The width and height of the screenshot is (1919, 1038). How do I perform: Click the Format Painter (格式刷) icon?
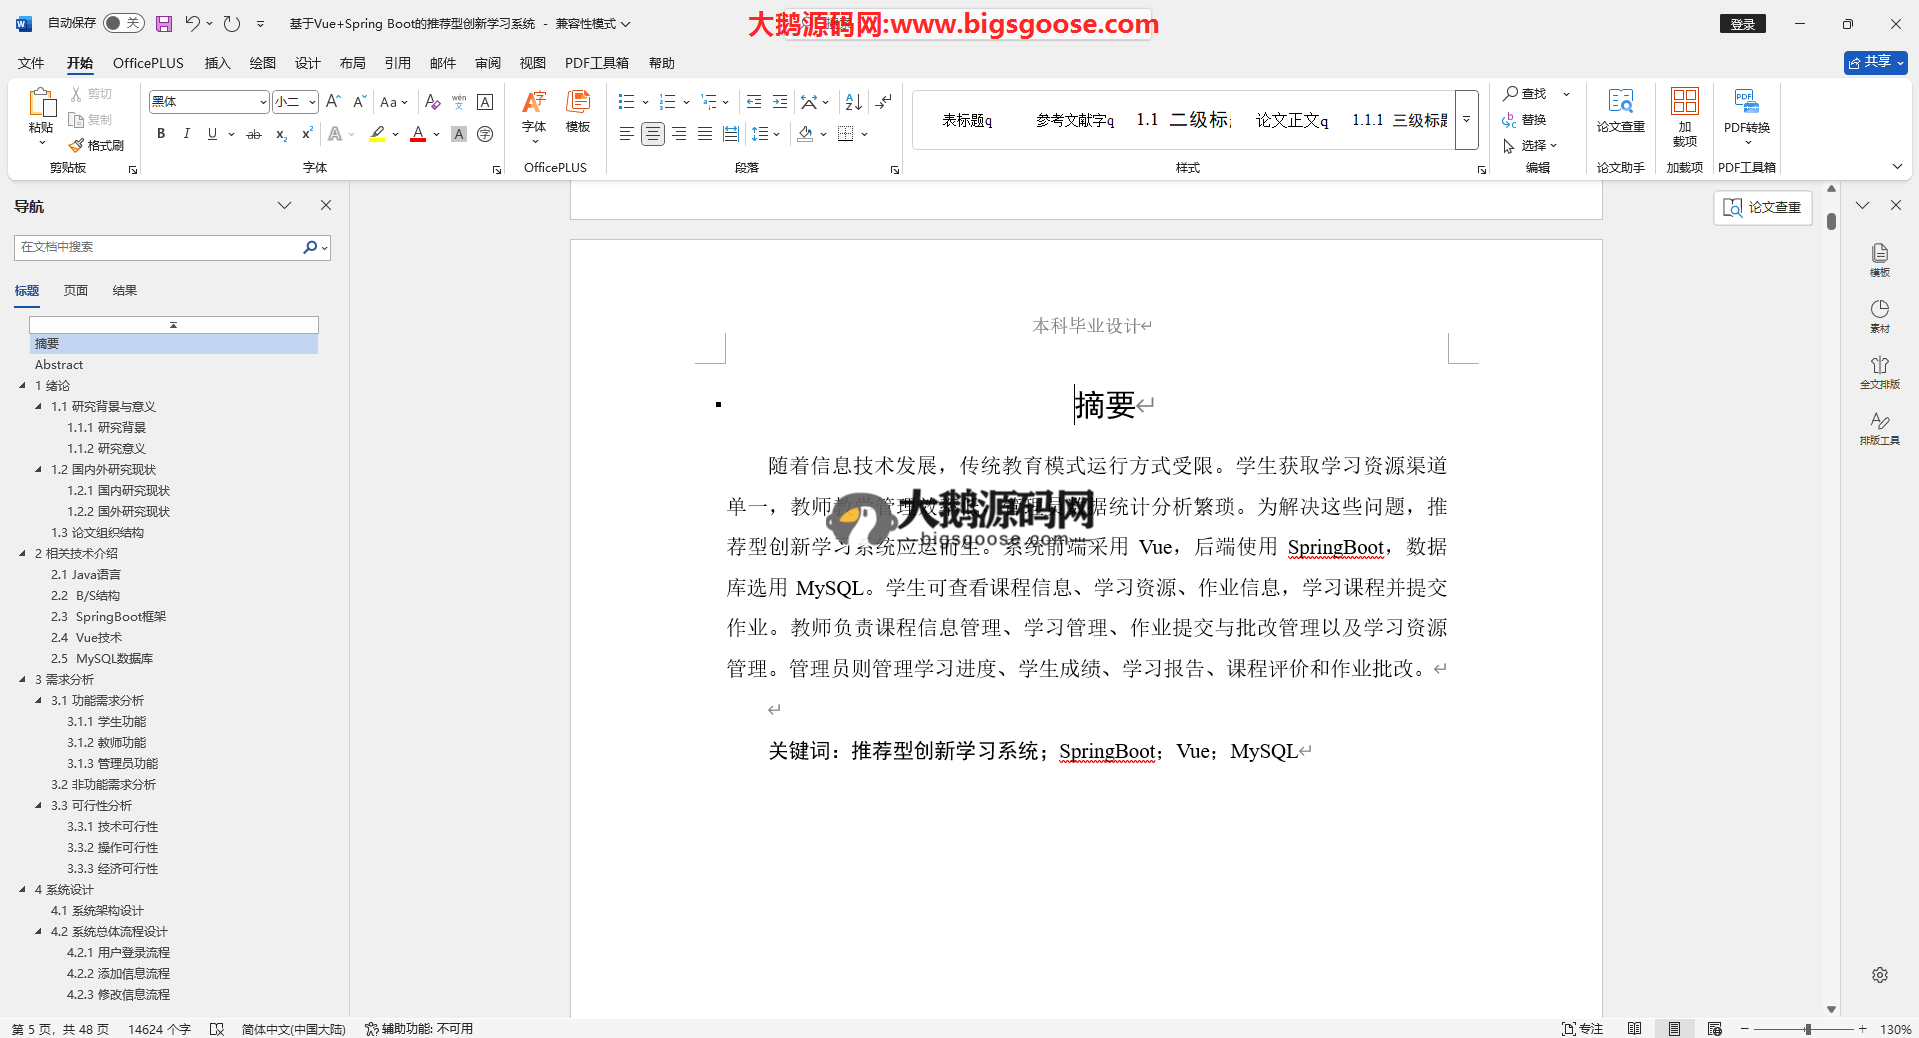tap(97, 146)
